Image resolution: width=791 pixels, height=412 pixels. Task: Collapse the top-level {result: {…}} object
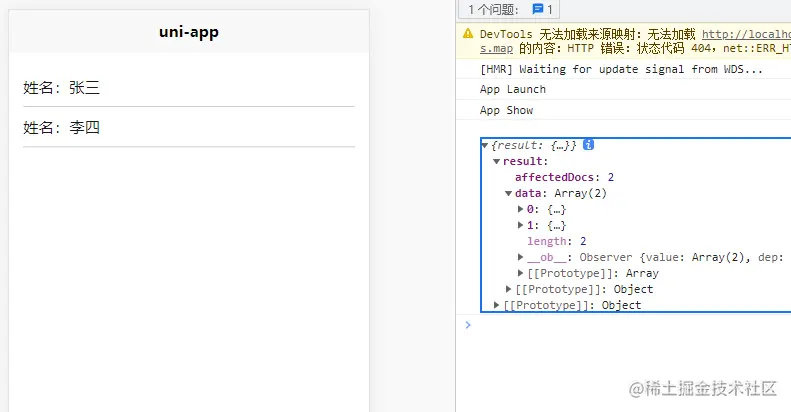[x=485, y=146]
